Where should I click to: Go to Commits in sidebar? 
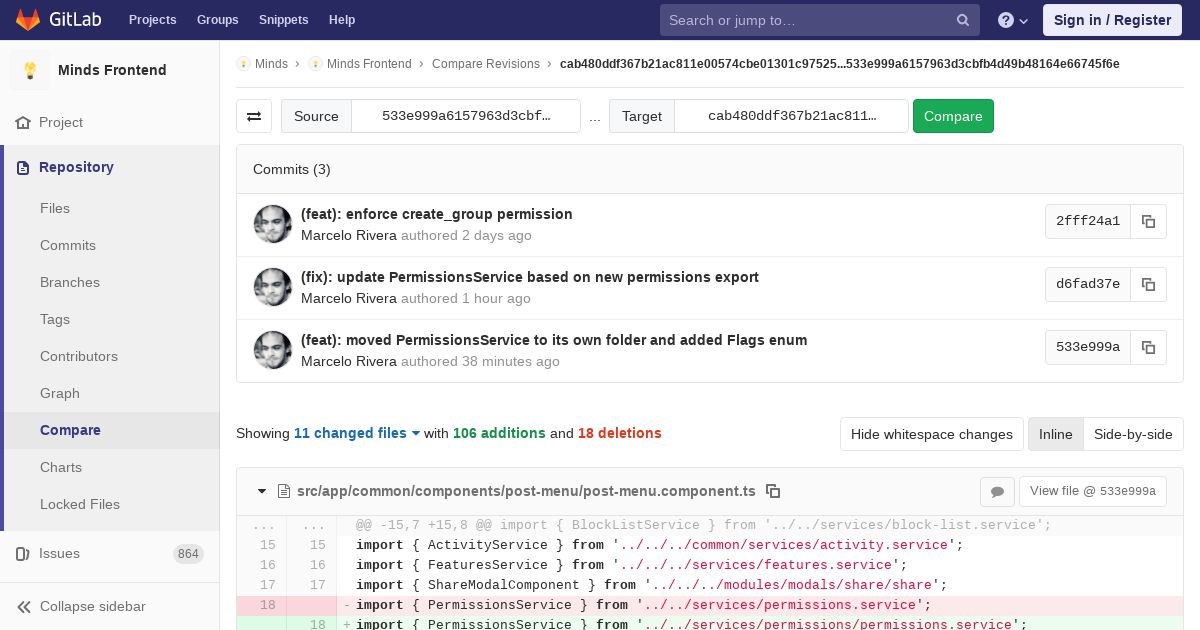68,245
